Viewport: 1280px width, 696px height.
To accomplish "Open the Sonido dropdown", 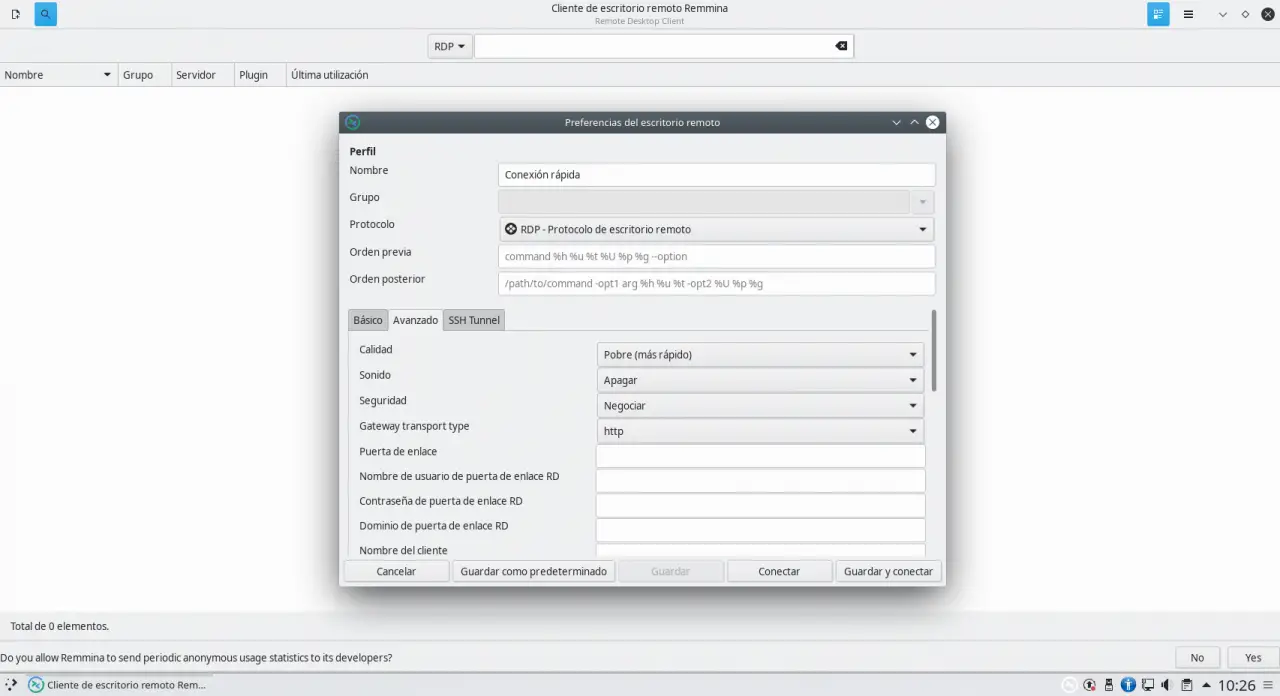I will [x=760, y=380].
